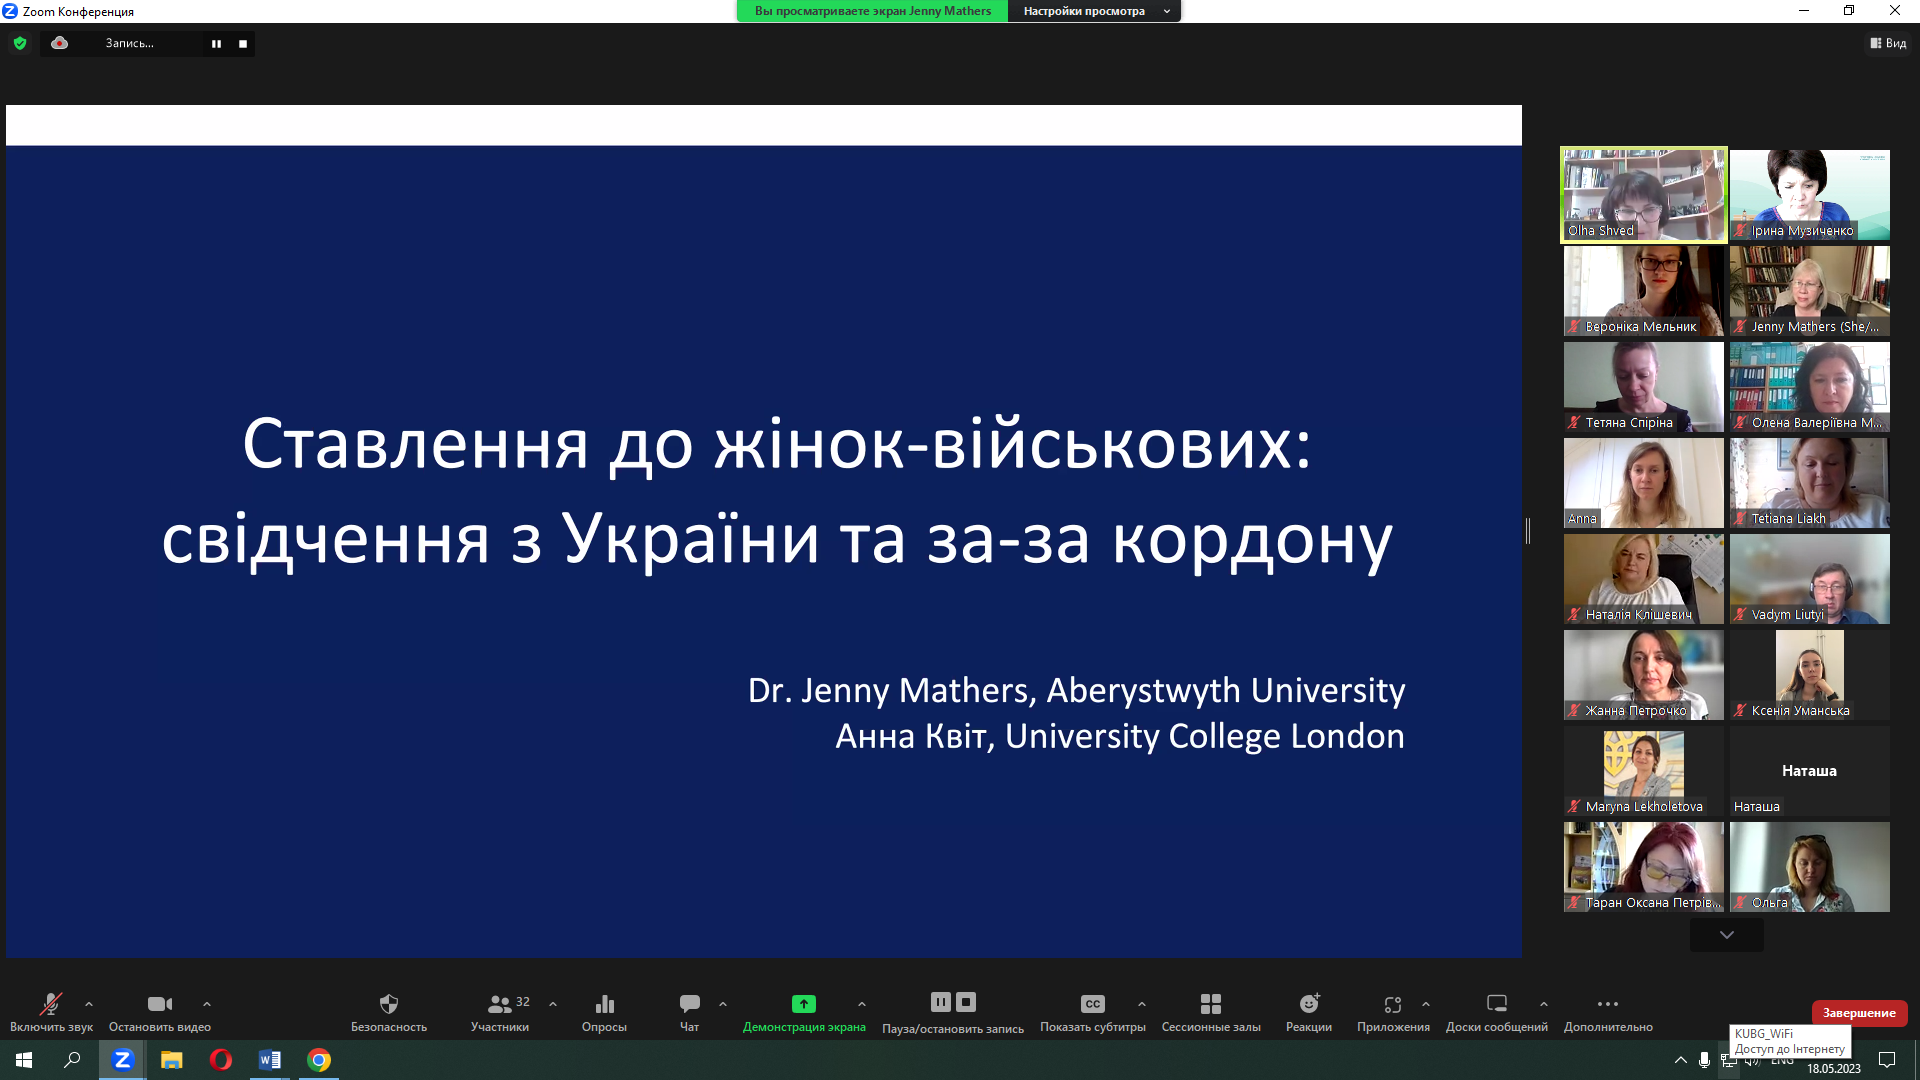The image size is (1920, 1080).
Task: Open the Чат panel
Action: tap(689, 1010)
